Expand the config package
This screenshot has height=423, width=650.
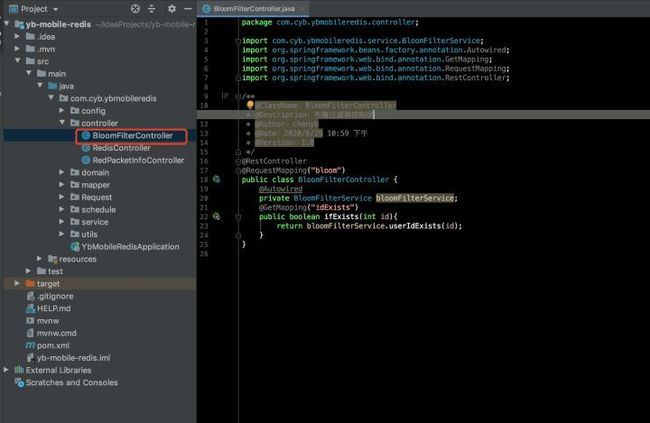coord(62,110)
